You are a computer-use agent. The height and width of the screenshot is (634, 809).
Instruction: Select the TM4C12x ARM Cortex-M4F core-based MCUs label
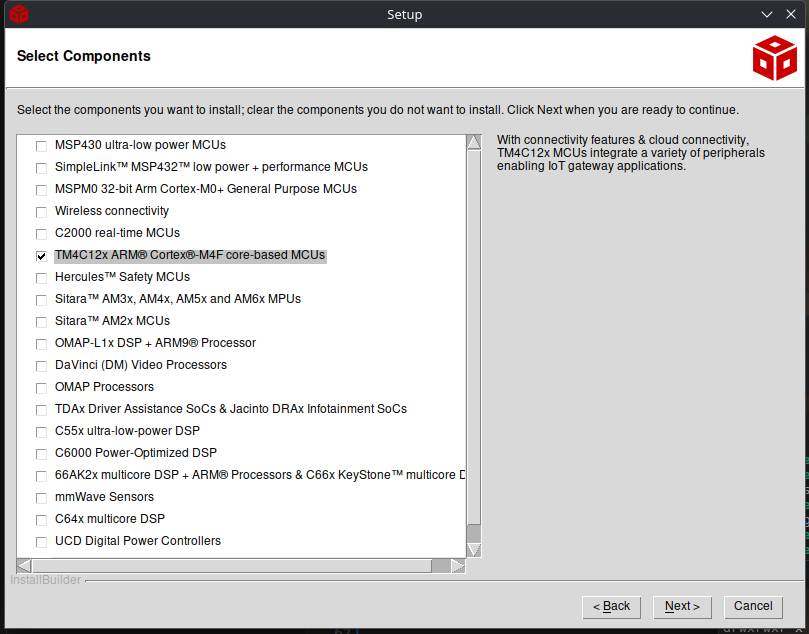coord(190,255)
